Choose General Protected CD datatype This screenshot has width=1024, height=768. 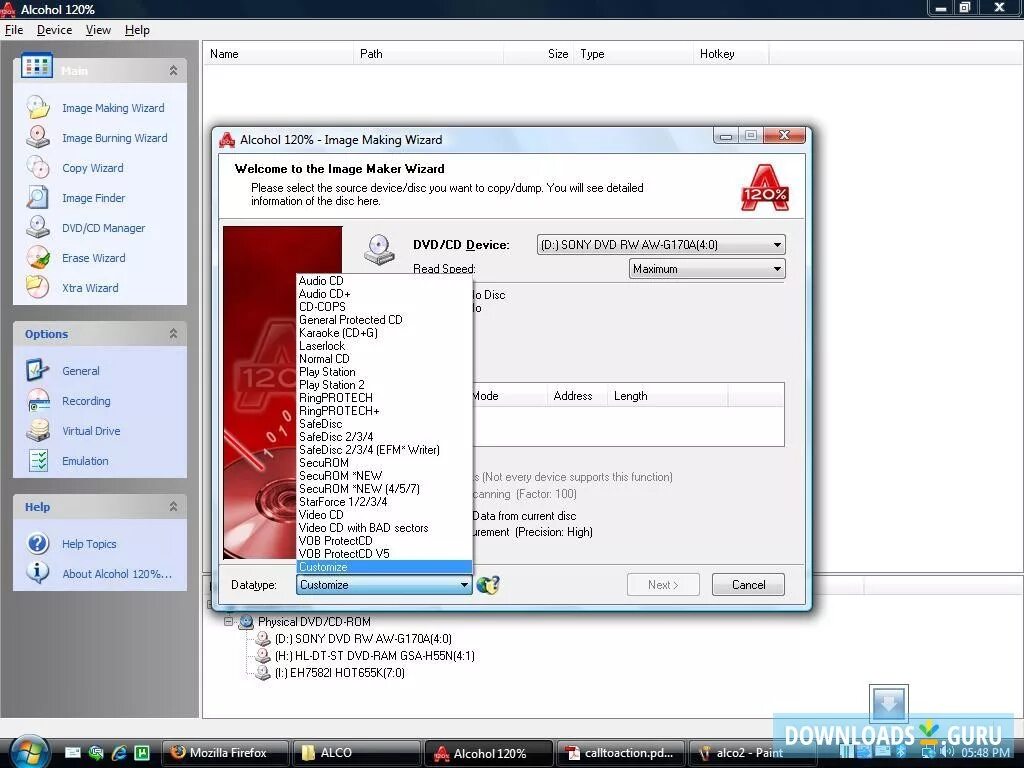coord(384,320)
